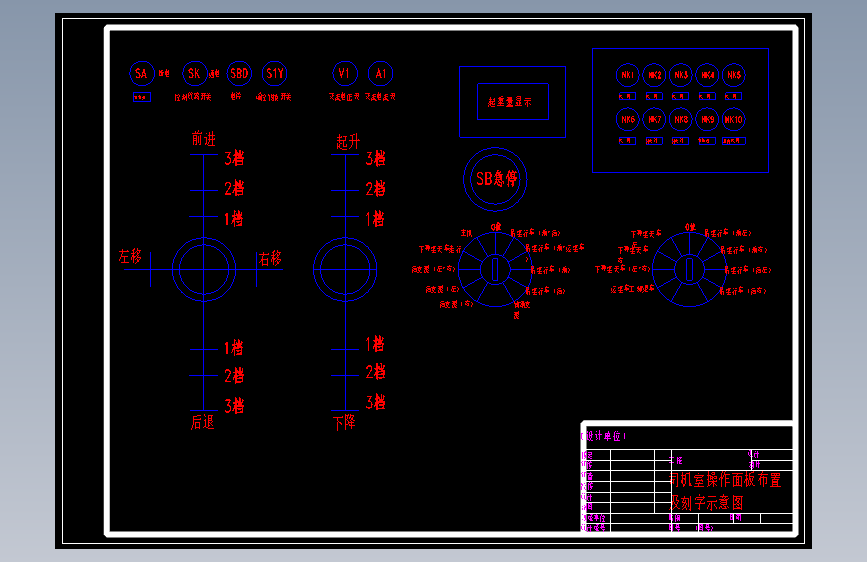Click the 起升 label
Image resolution: width=867 pixels, height=562 pixels.
(348, 142)
